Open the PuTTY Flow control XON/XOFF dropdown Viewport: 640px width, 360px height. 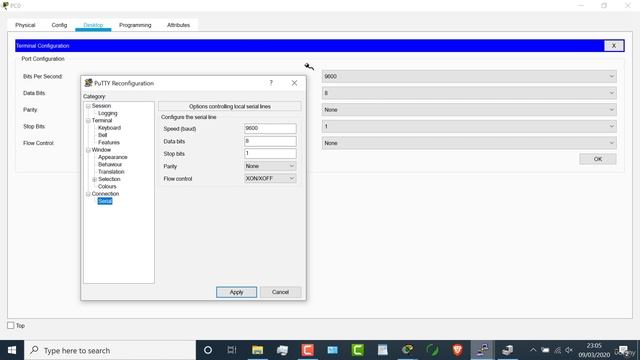[270, 178]
